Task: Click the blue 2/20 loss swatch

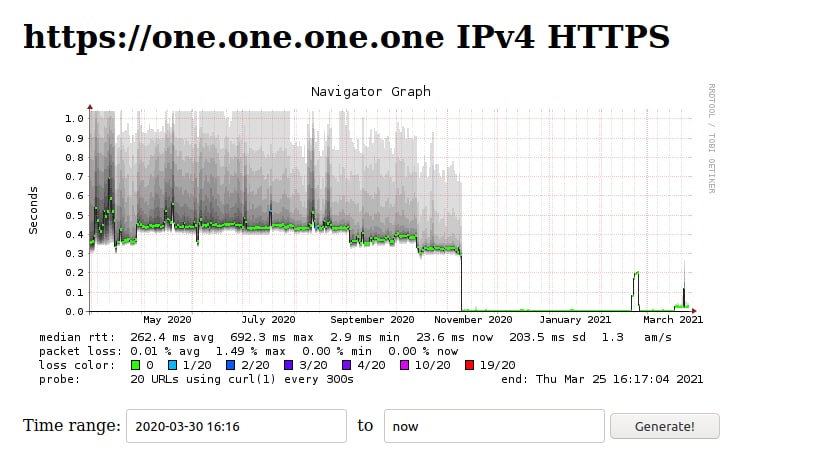Action: [231, 365]
